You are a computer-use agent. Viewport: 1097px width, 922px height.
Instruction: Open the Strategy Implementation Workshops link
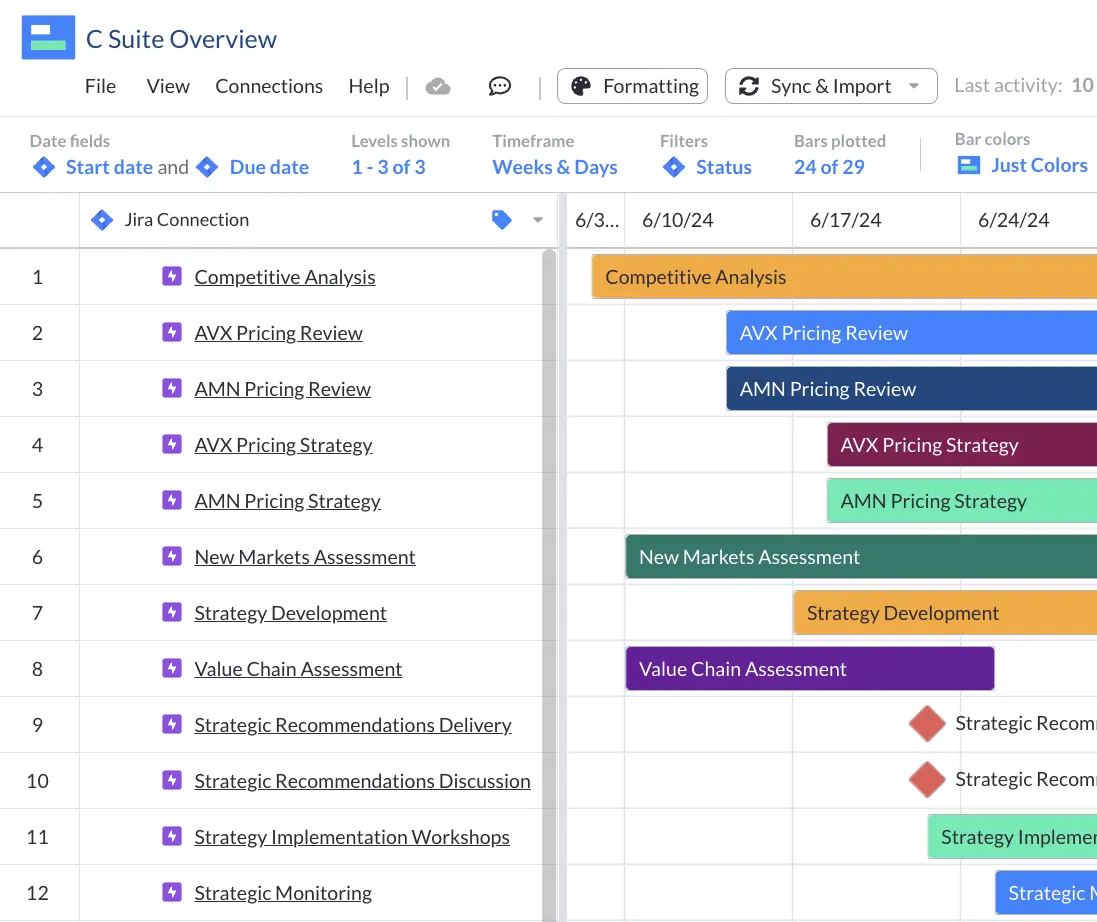[352, 837]
